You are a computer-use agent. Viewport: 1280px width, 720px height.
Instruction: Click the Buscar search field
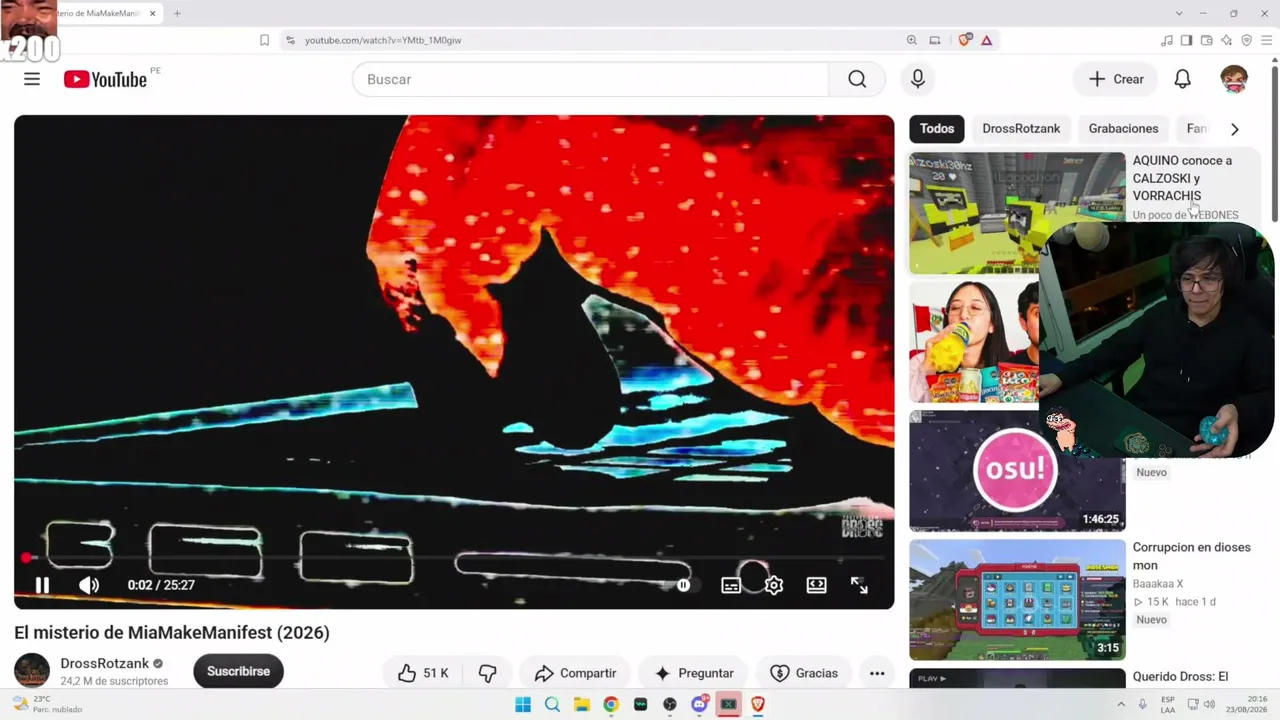click(x=590, y=79)
